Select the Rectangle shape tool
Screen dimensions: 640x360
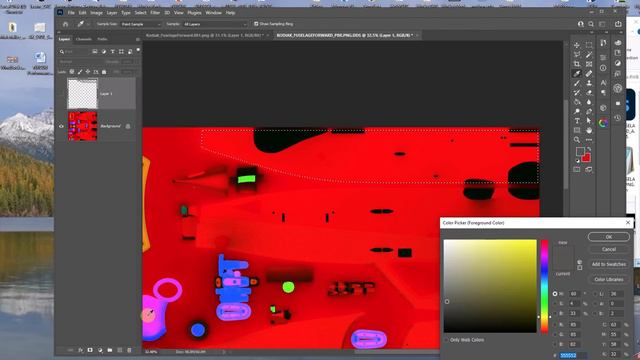click(x=577, y=131)
